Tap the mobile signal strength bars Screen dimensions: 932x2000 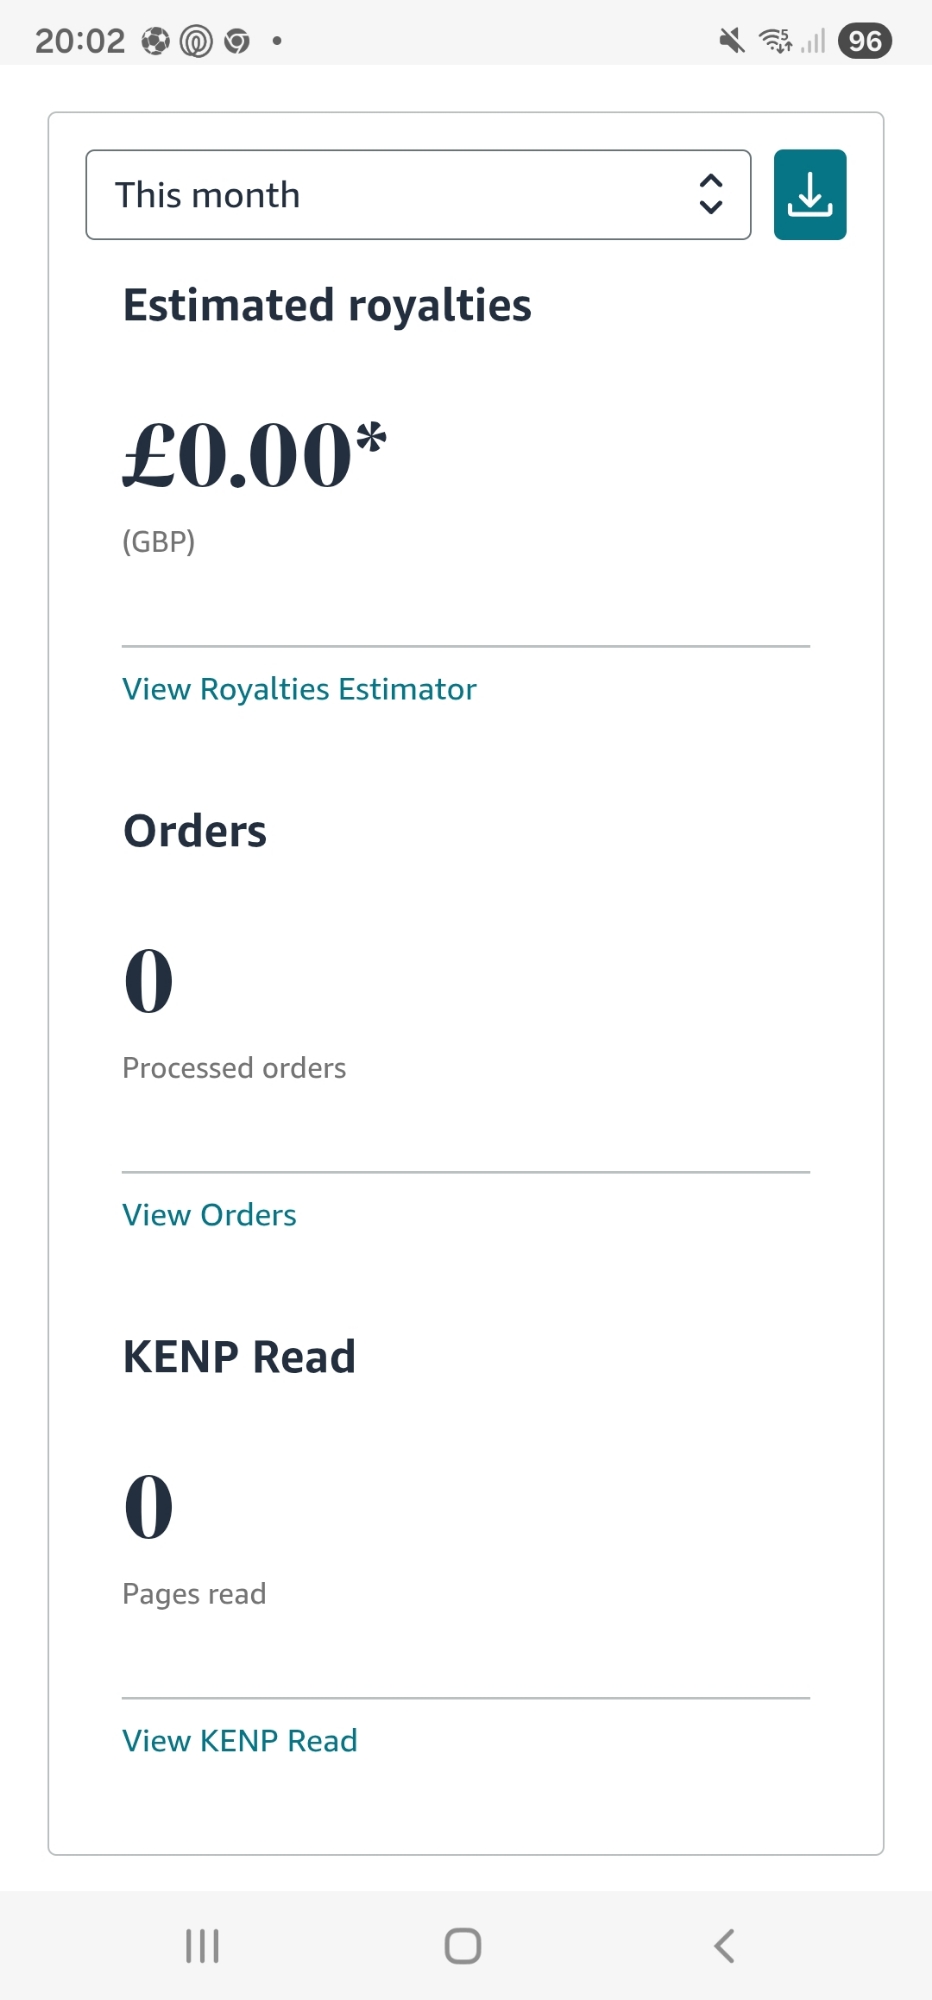coord(814,41)
